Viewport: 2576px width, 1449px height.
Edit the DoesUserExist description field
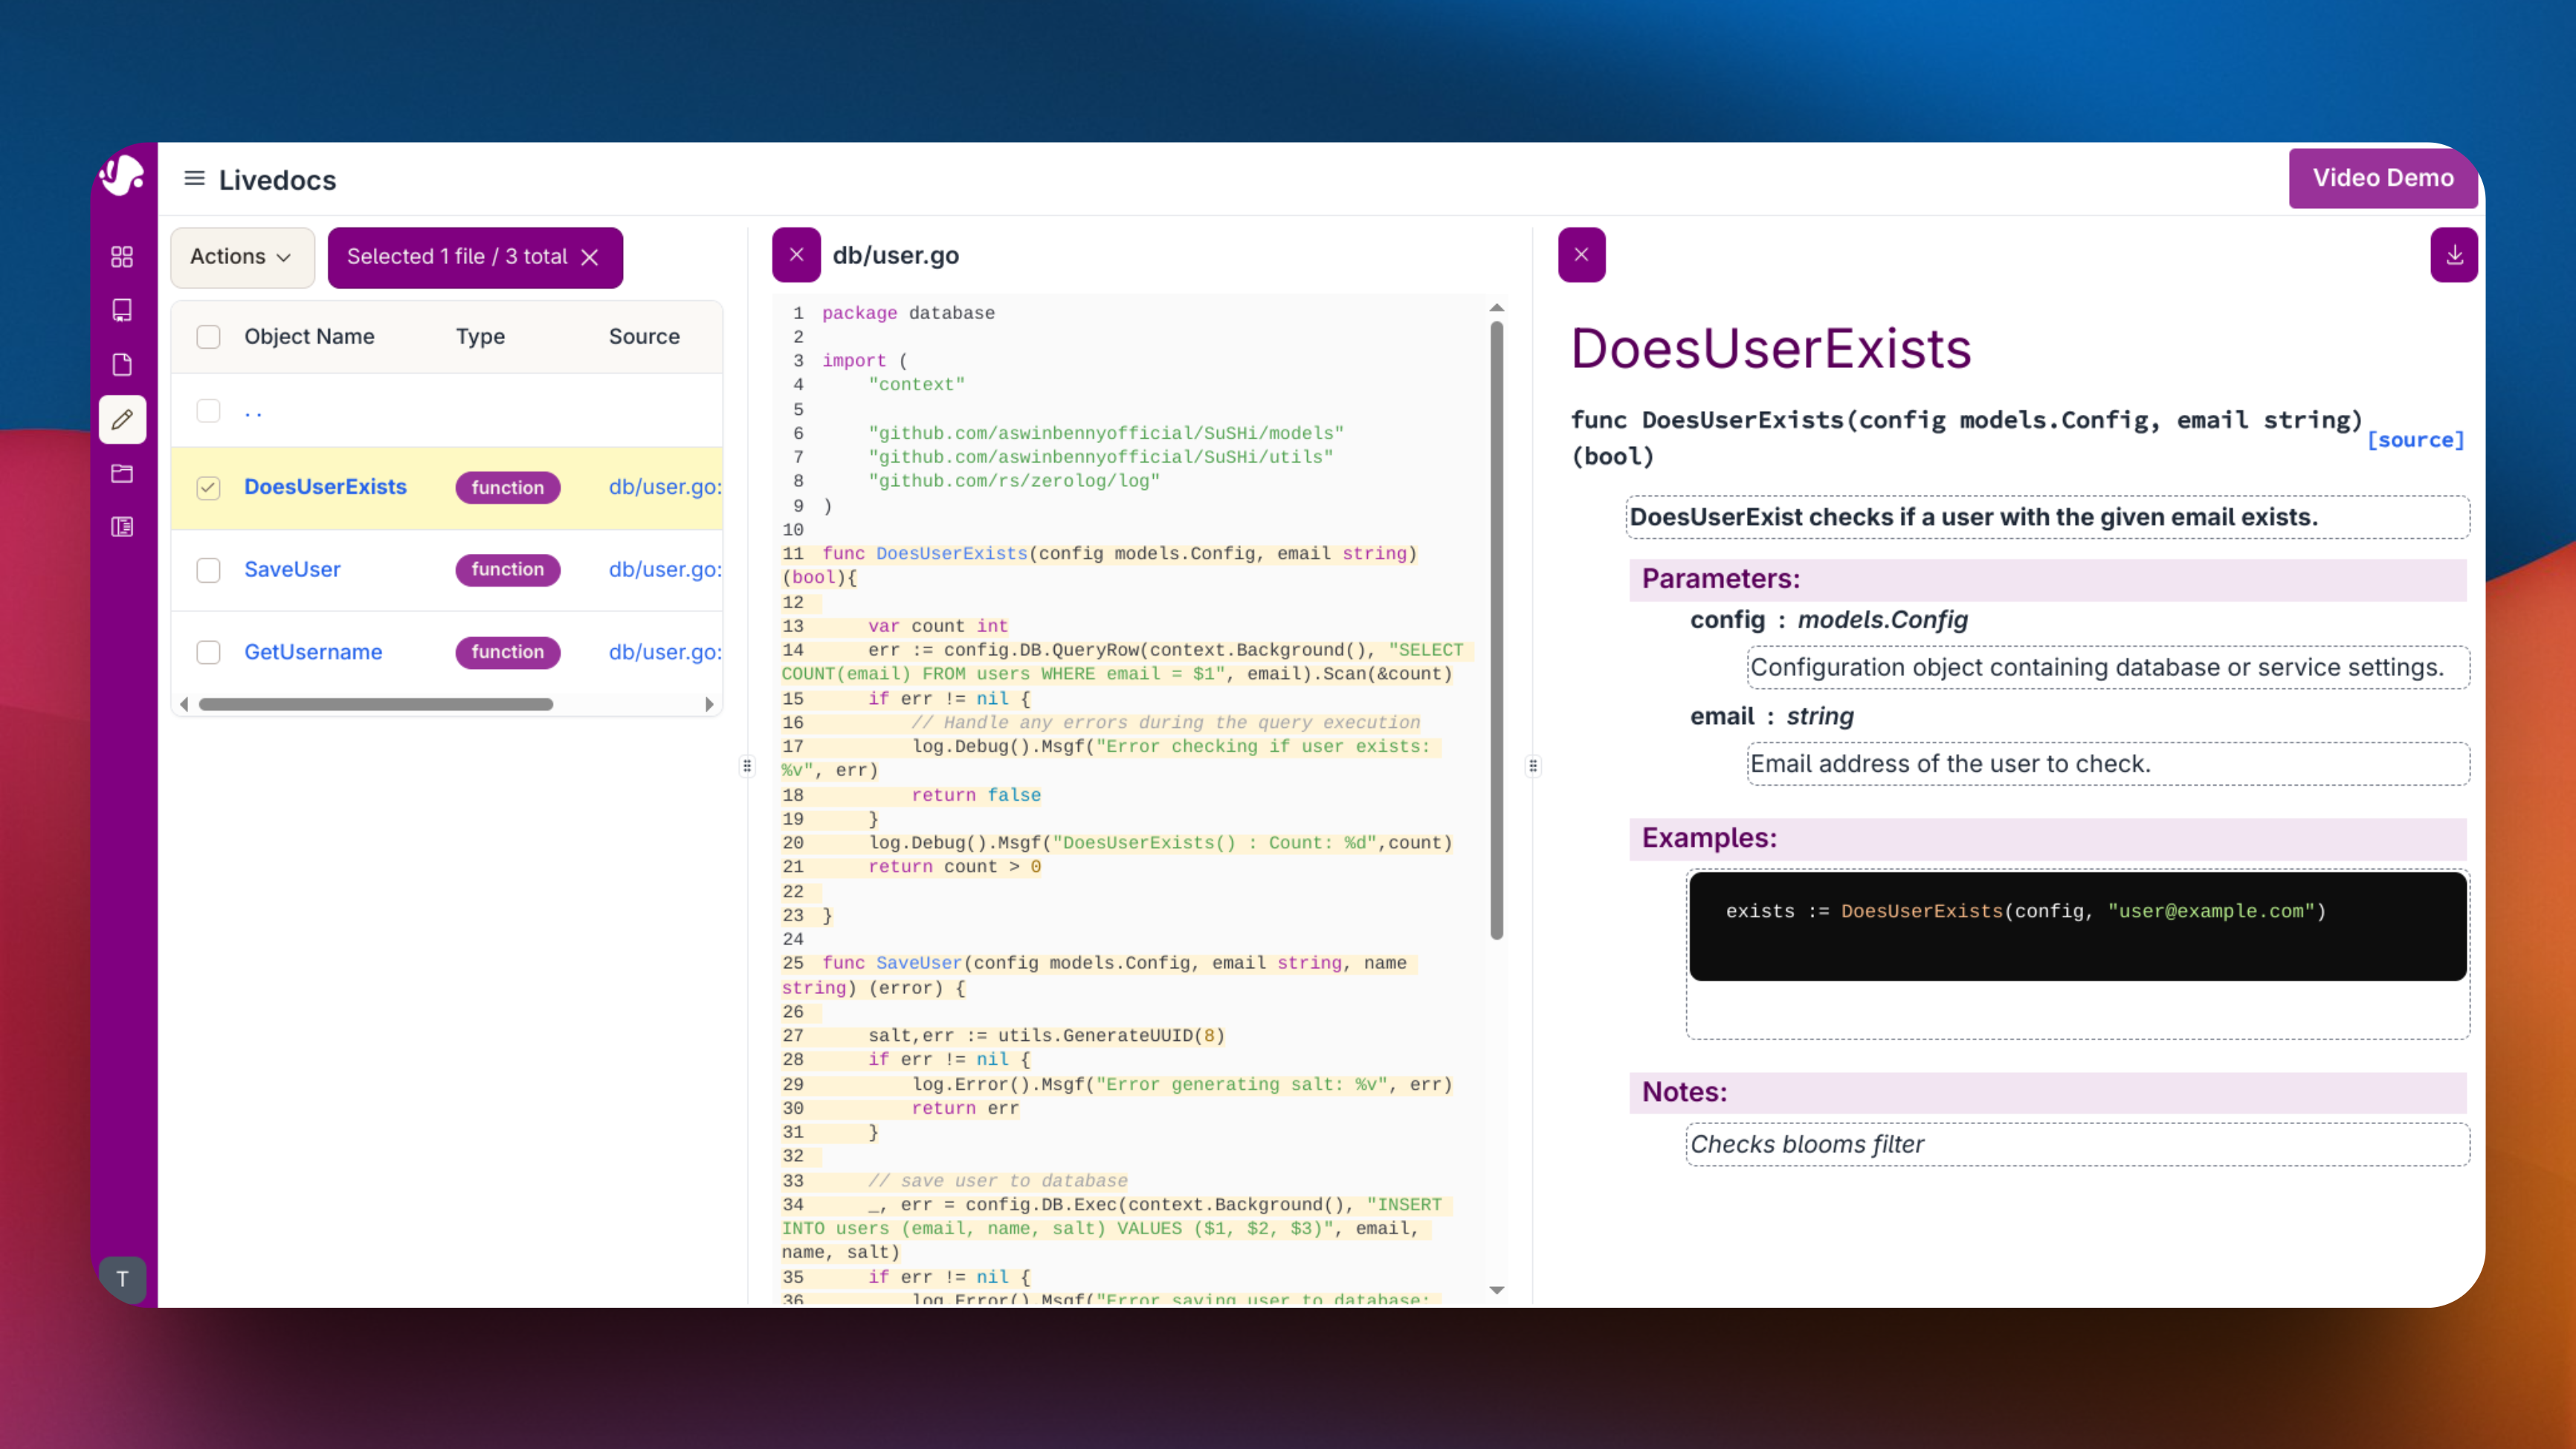coord(2047,517)
